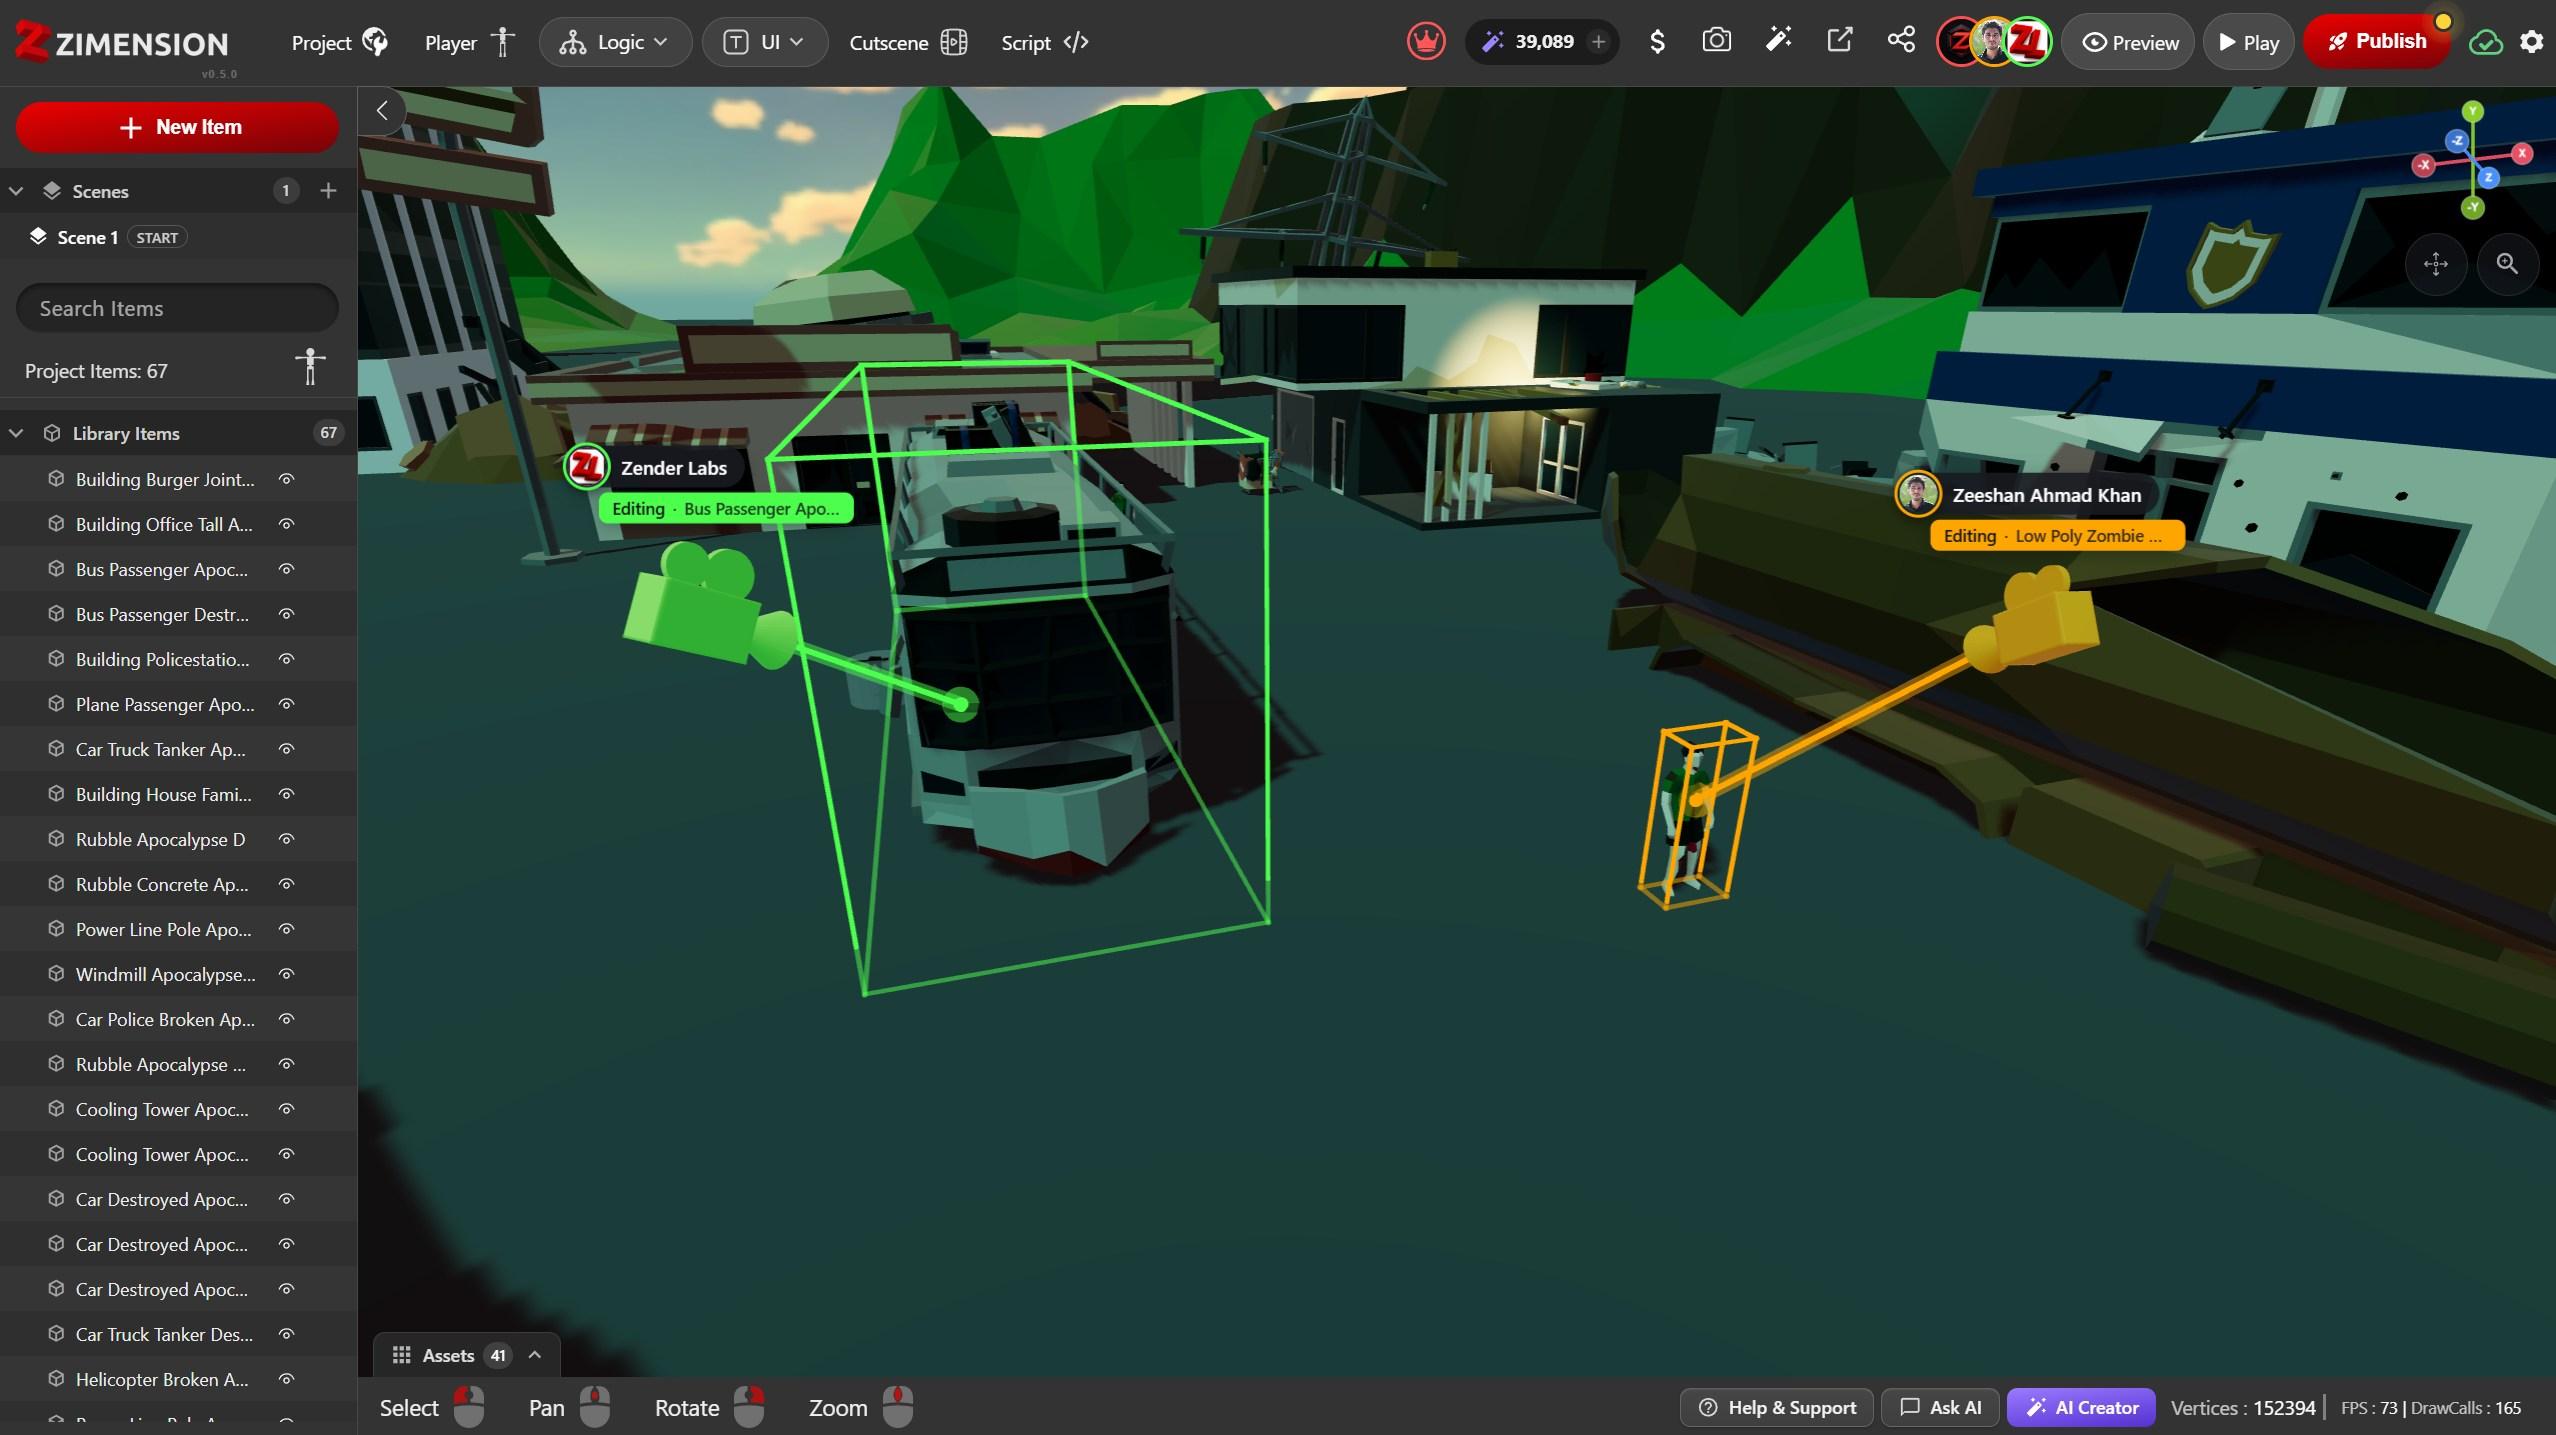Viewport: 2556px width, 1435px height.
Task: Collapse the Scenes section
Action: tap(16, 191)
